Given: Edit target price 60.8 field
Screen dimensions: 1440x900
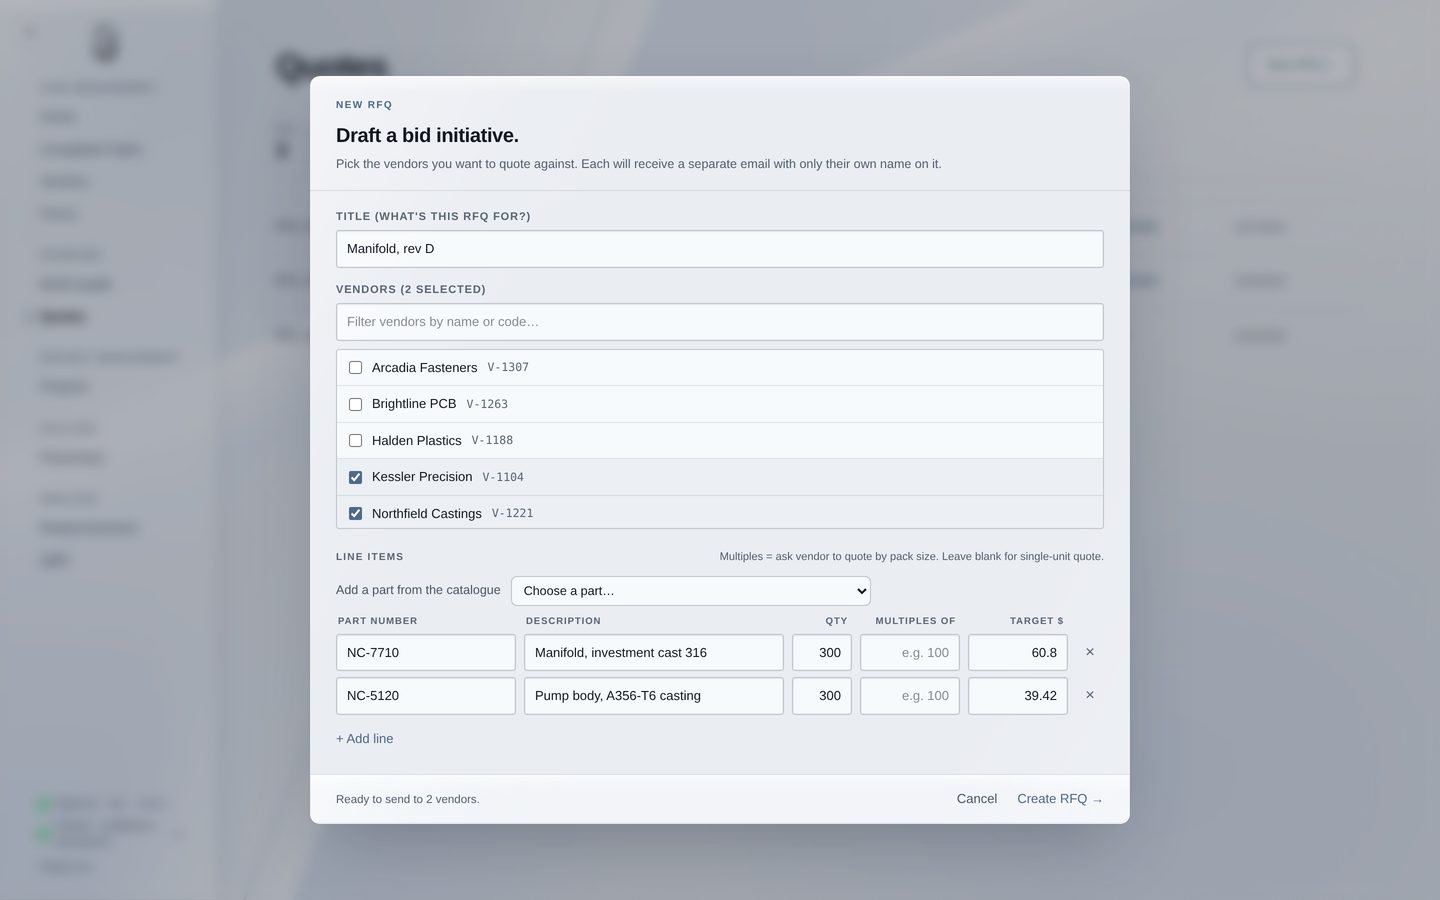Looking at the screenshot, I should pyautogui.click(x=1018, y=653).
